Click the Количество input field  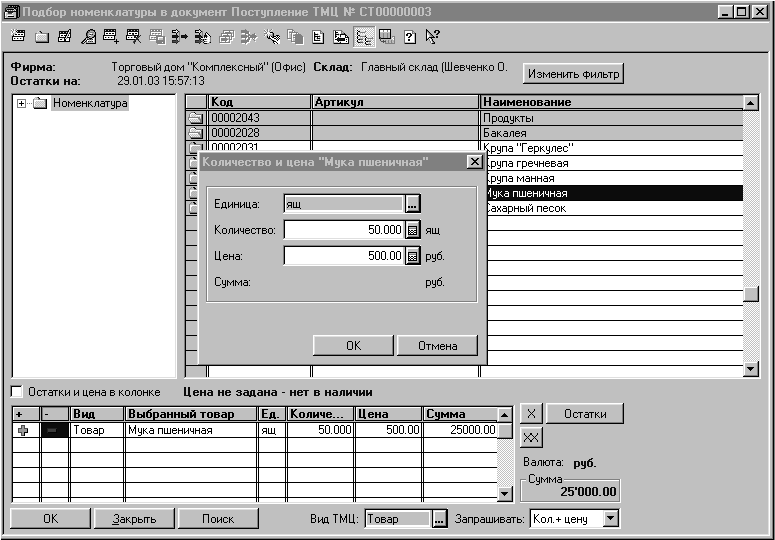344,230
